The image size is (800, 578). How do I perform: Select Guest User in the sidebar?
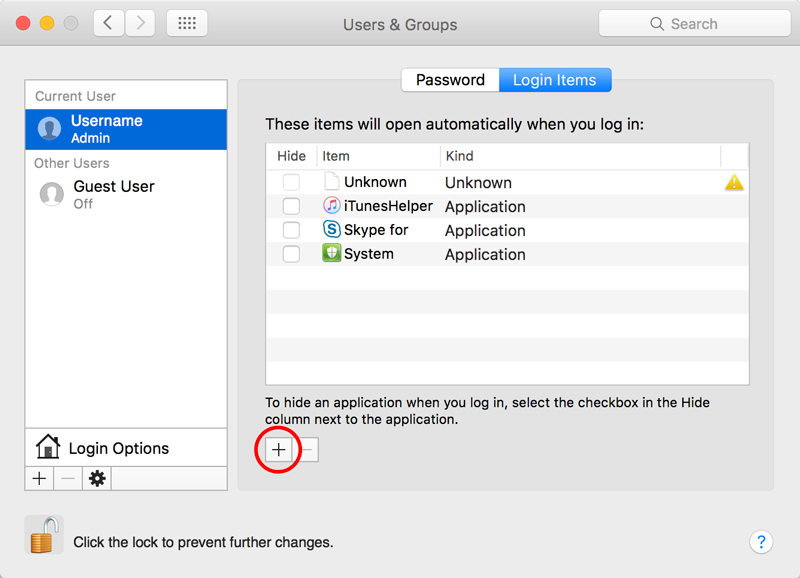113,194
